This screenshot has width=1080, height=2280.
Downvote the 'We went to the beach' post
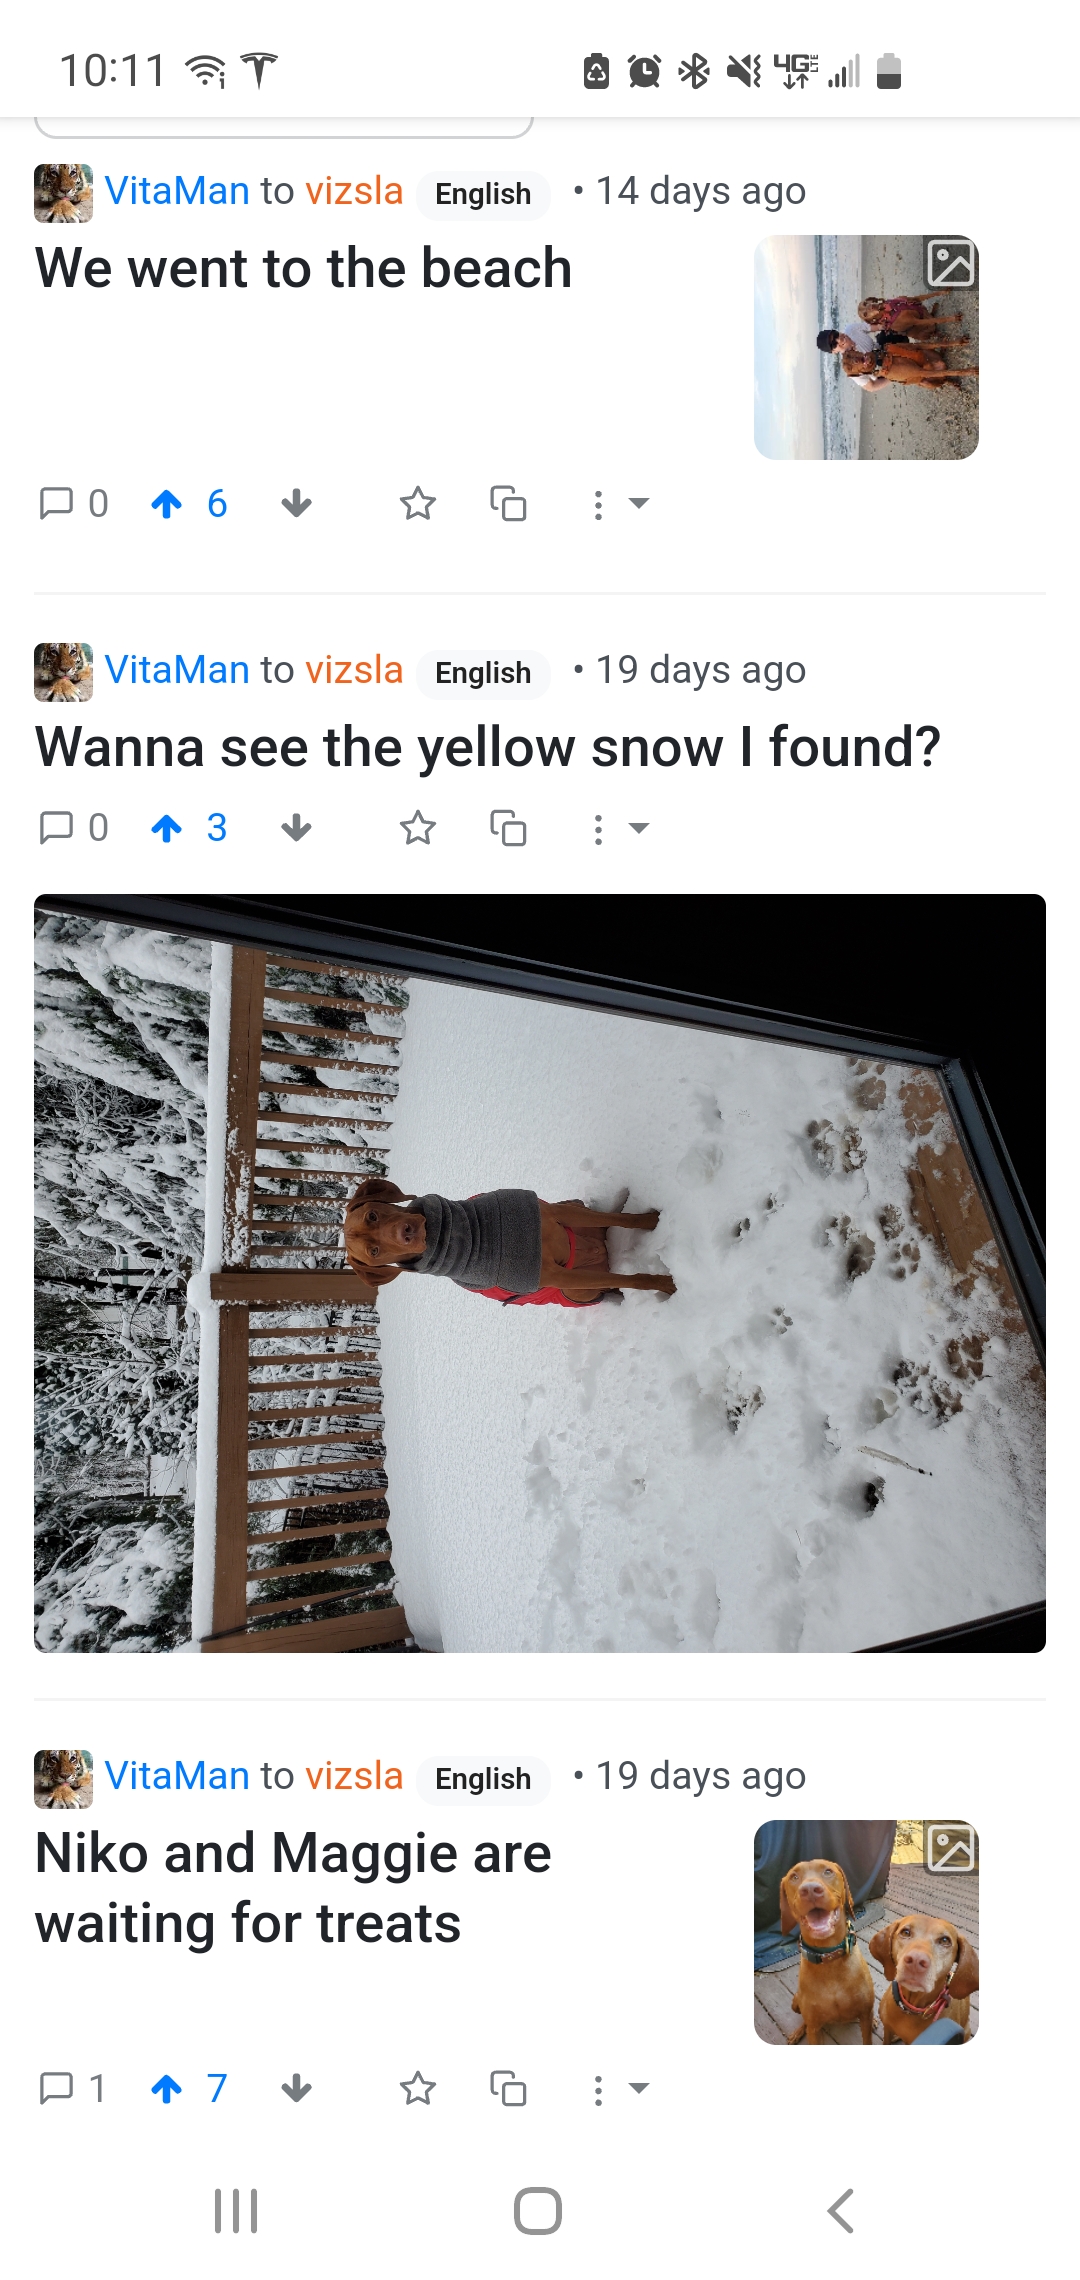[x=296, y=503]
